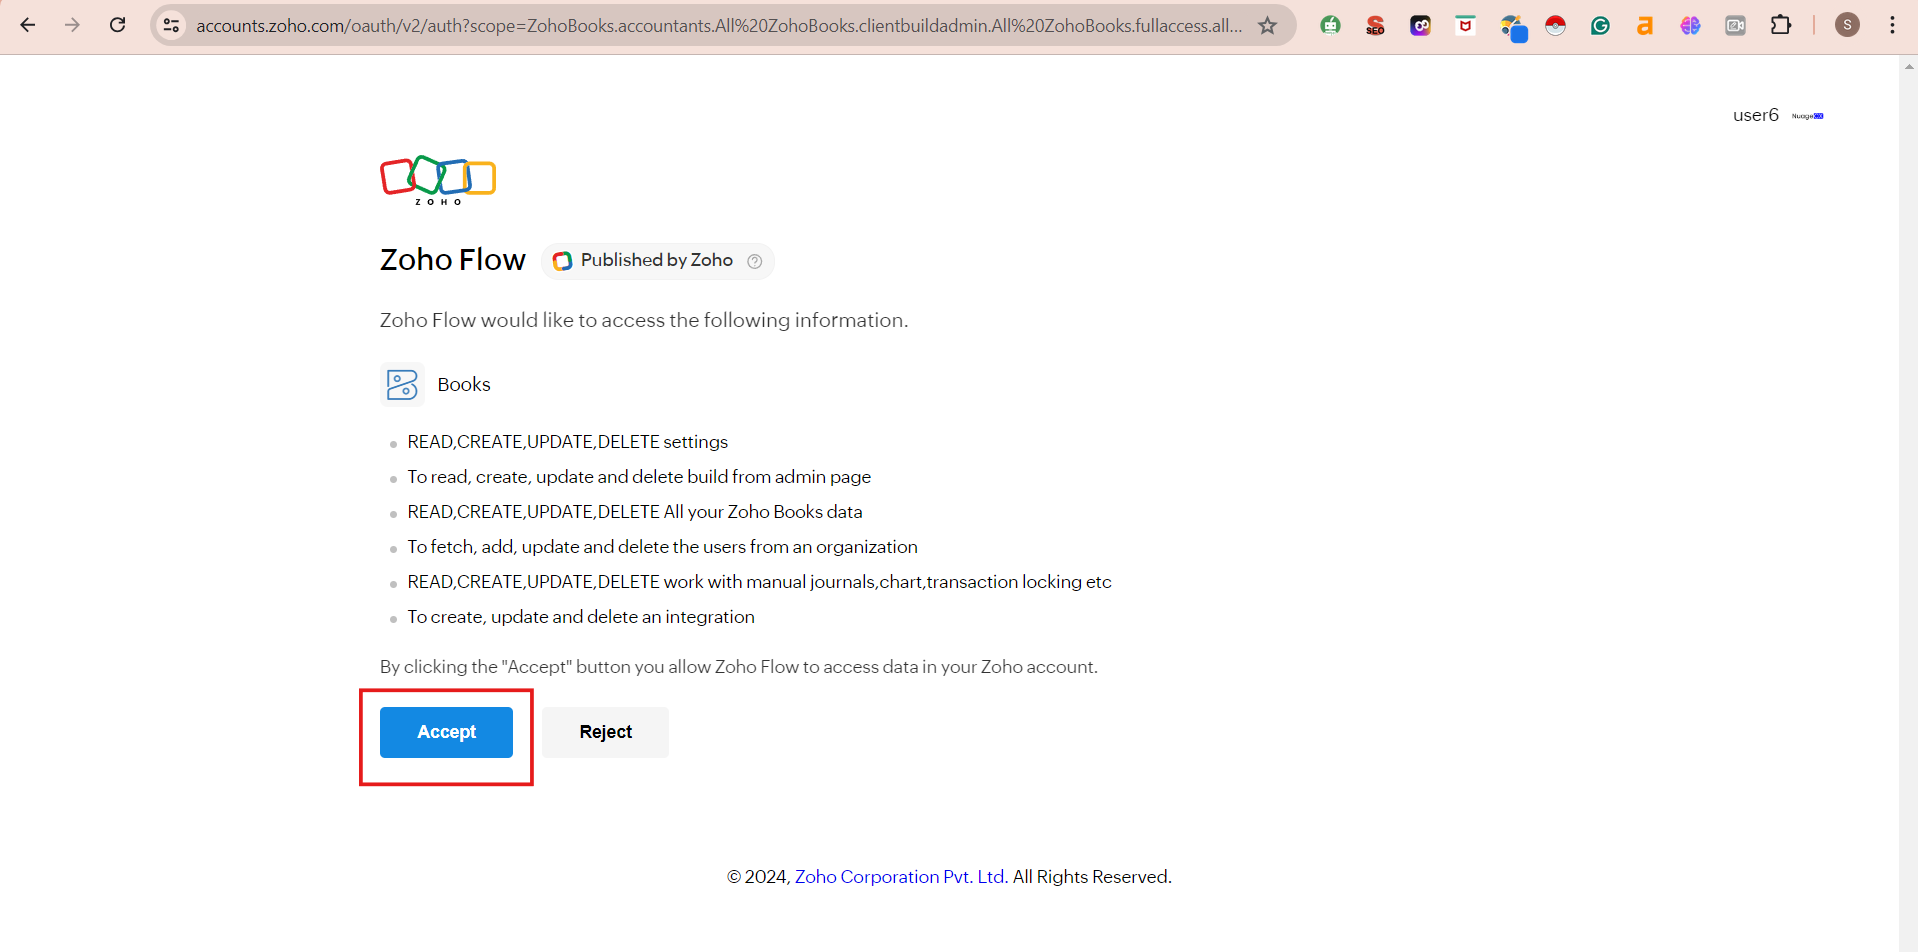Click the 'Zoho Flow' heading
The height and width of the screenshot is (952, 1918).
[x=453, y=260]
